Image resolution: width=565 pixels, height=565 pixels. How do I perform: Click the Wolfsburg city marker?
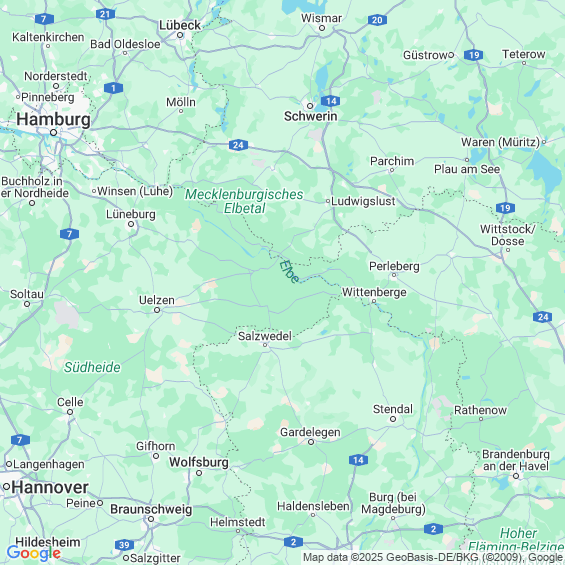point(199,473)
